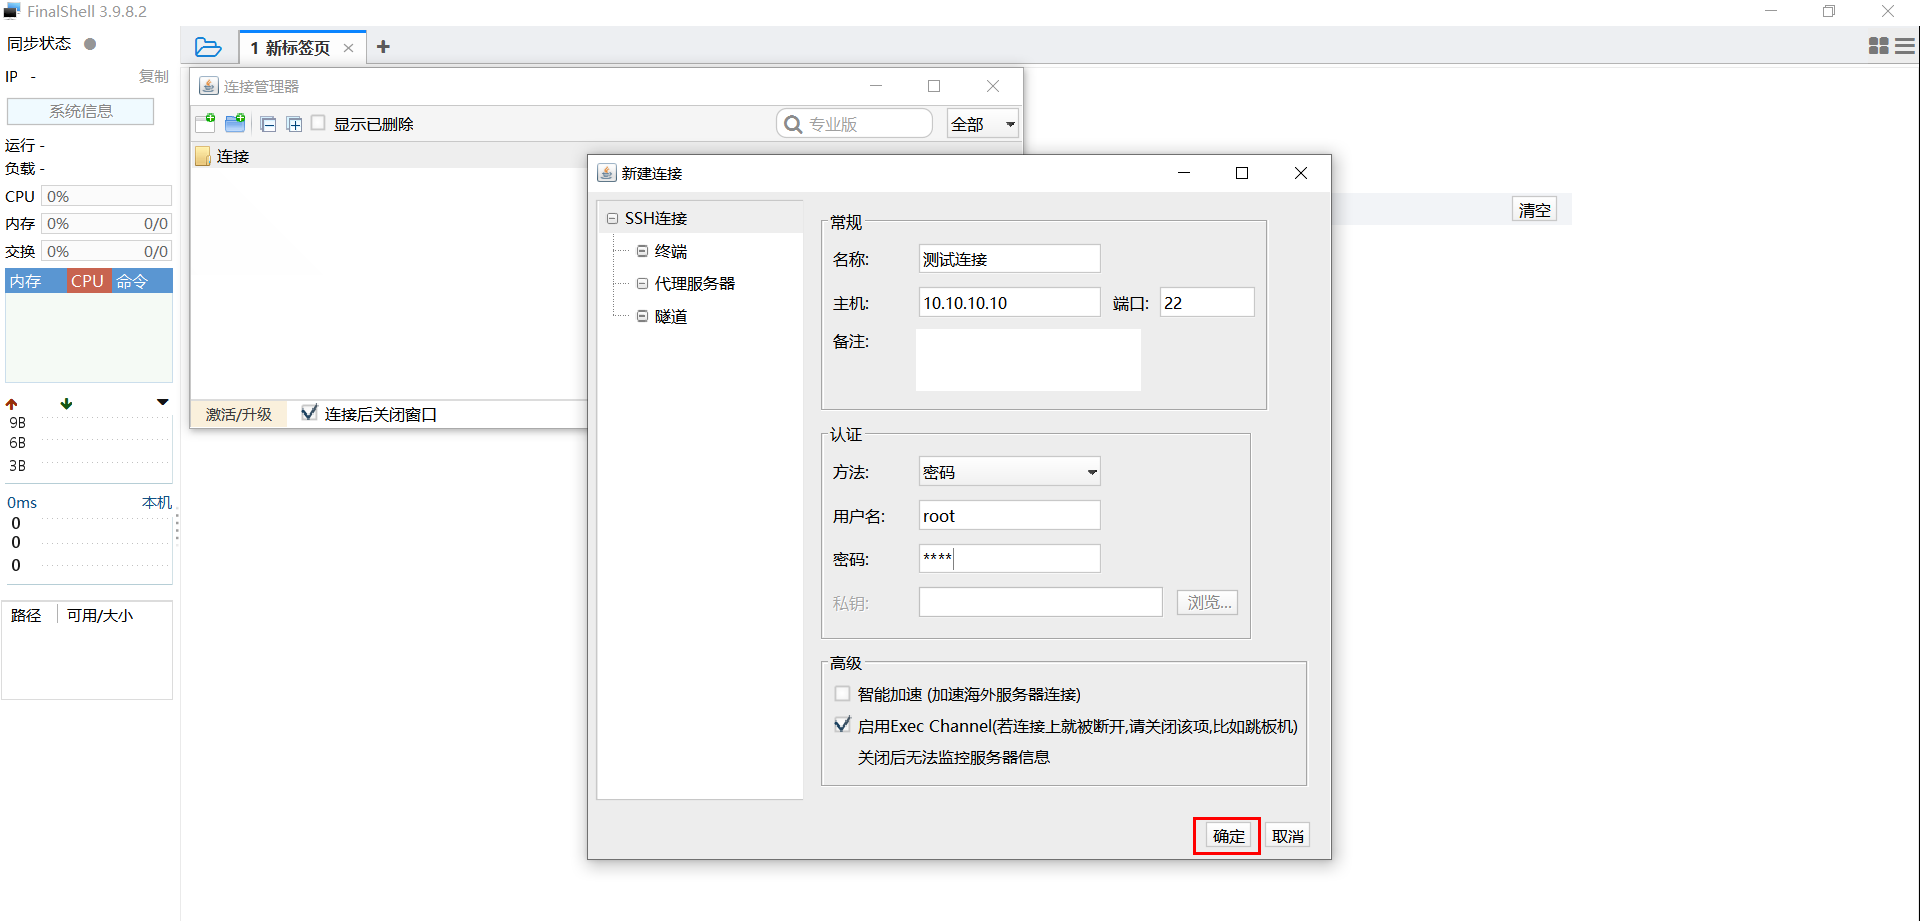Close the 新建连接 dialog window
Screen dimensions: 1920x921
point(1301,173)
